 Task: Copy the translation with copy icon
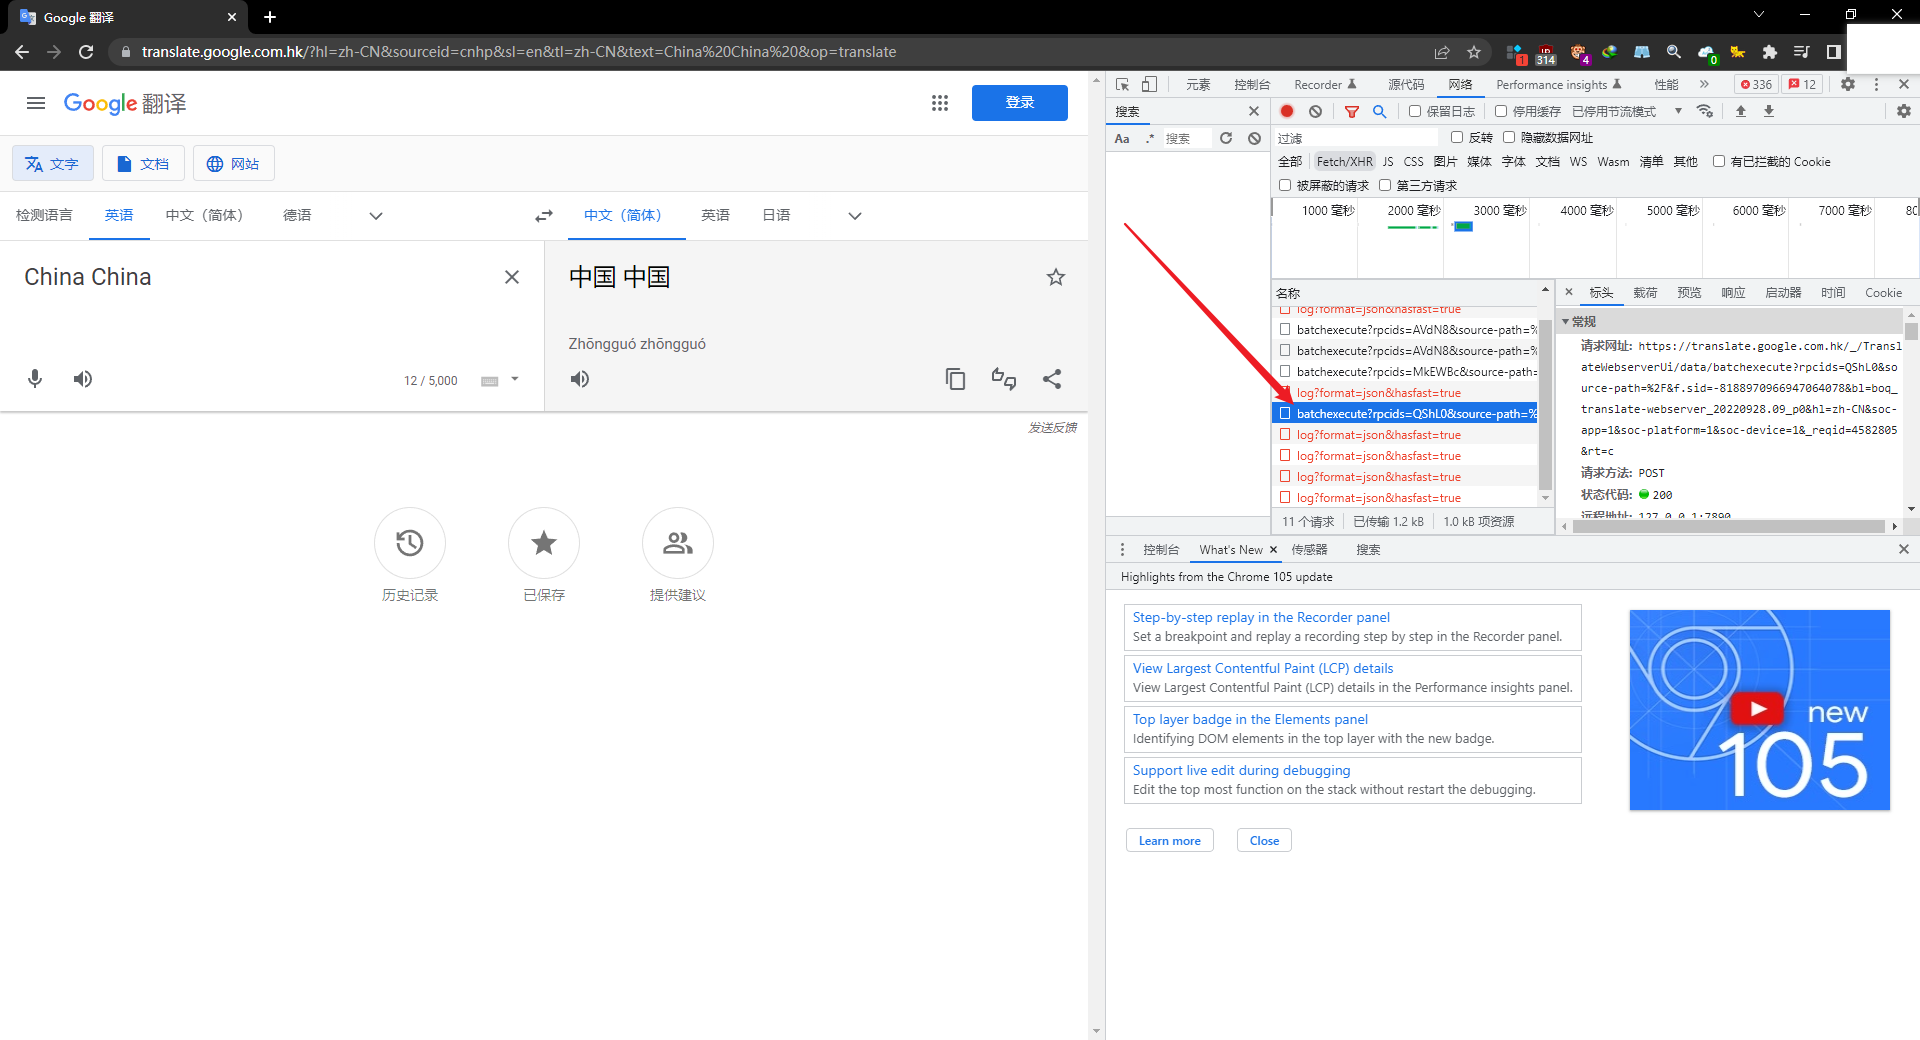point(955,379)
